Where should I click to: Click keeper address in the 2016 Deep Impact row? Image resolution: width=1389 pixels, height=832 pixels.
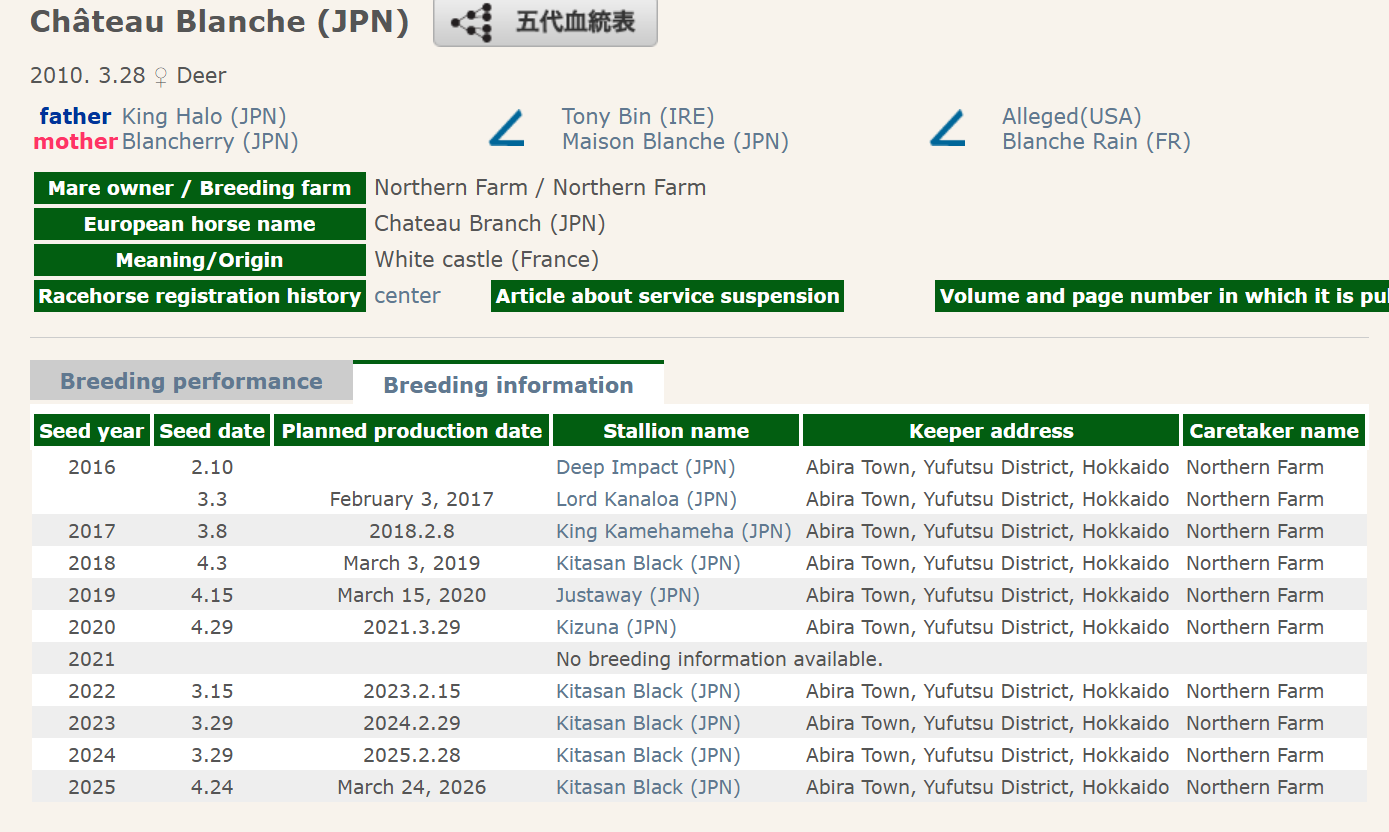[987, 467]
